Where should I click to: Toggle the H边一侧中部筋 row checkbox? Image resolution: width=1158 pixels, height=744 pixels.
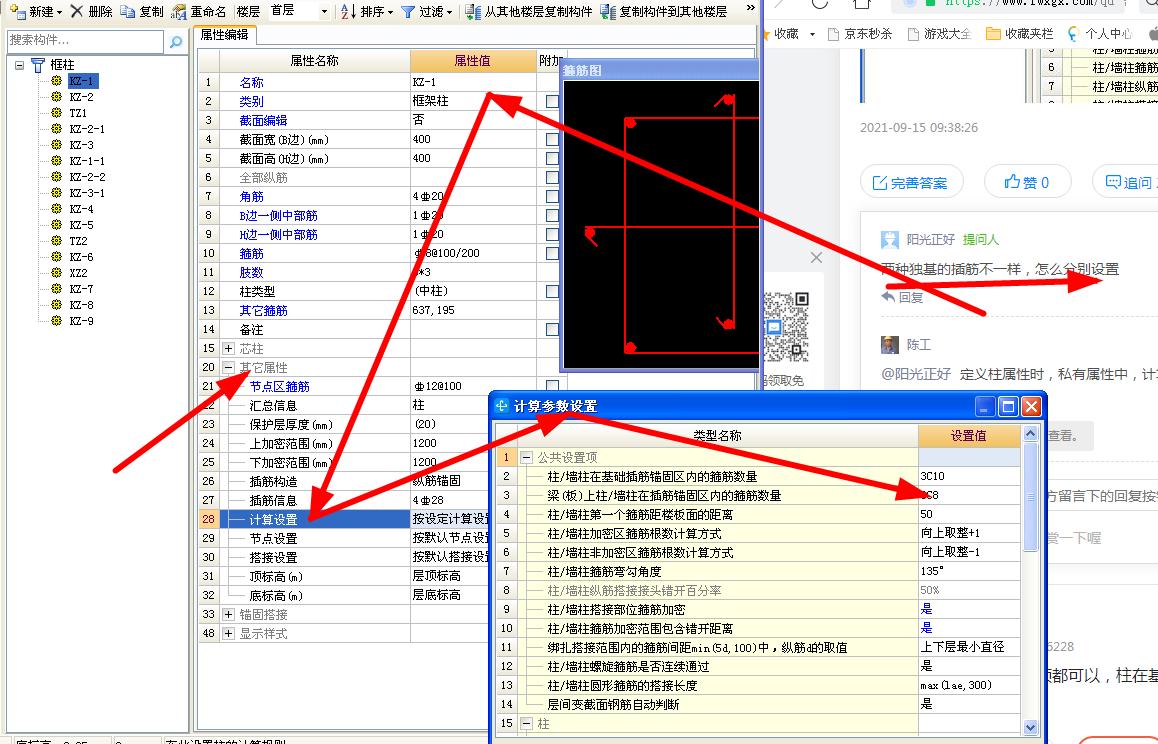coord(552,234)
